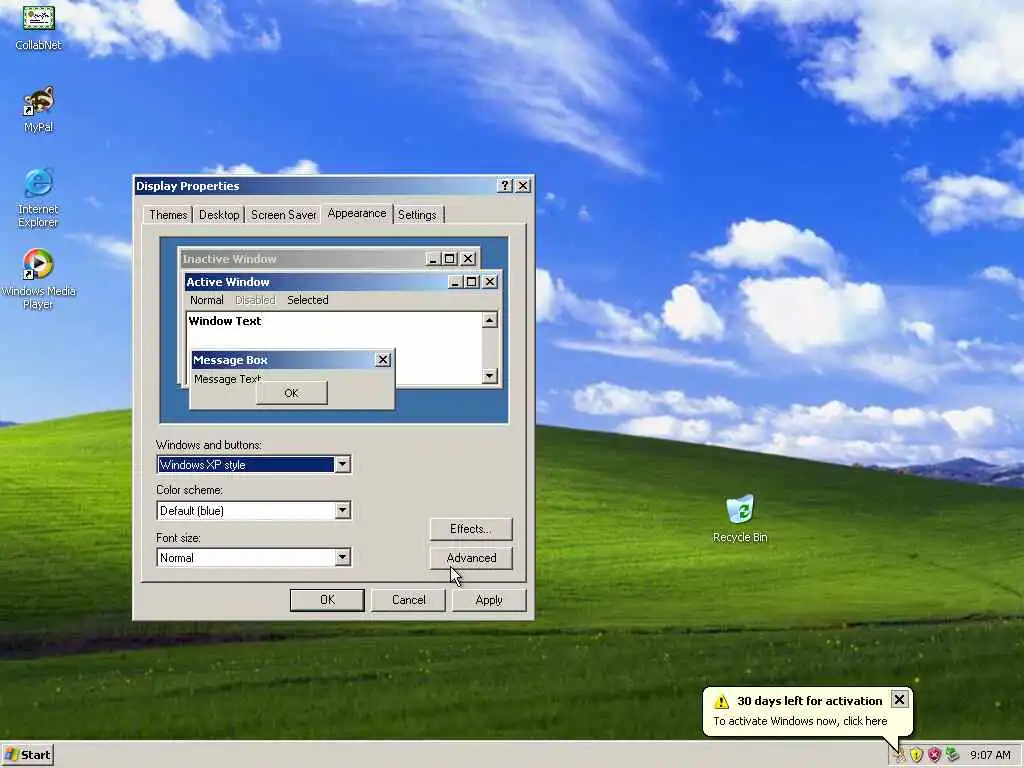Select the Appearance tab
Image resolution: width=1024 pixels, height=768 pixels.
(x=357, y=214)
